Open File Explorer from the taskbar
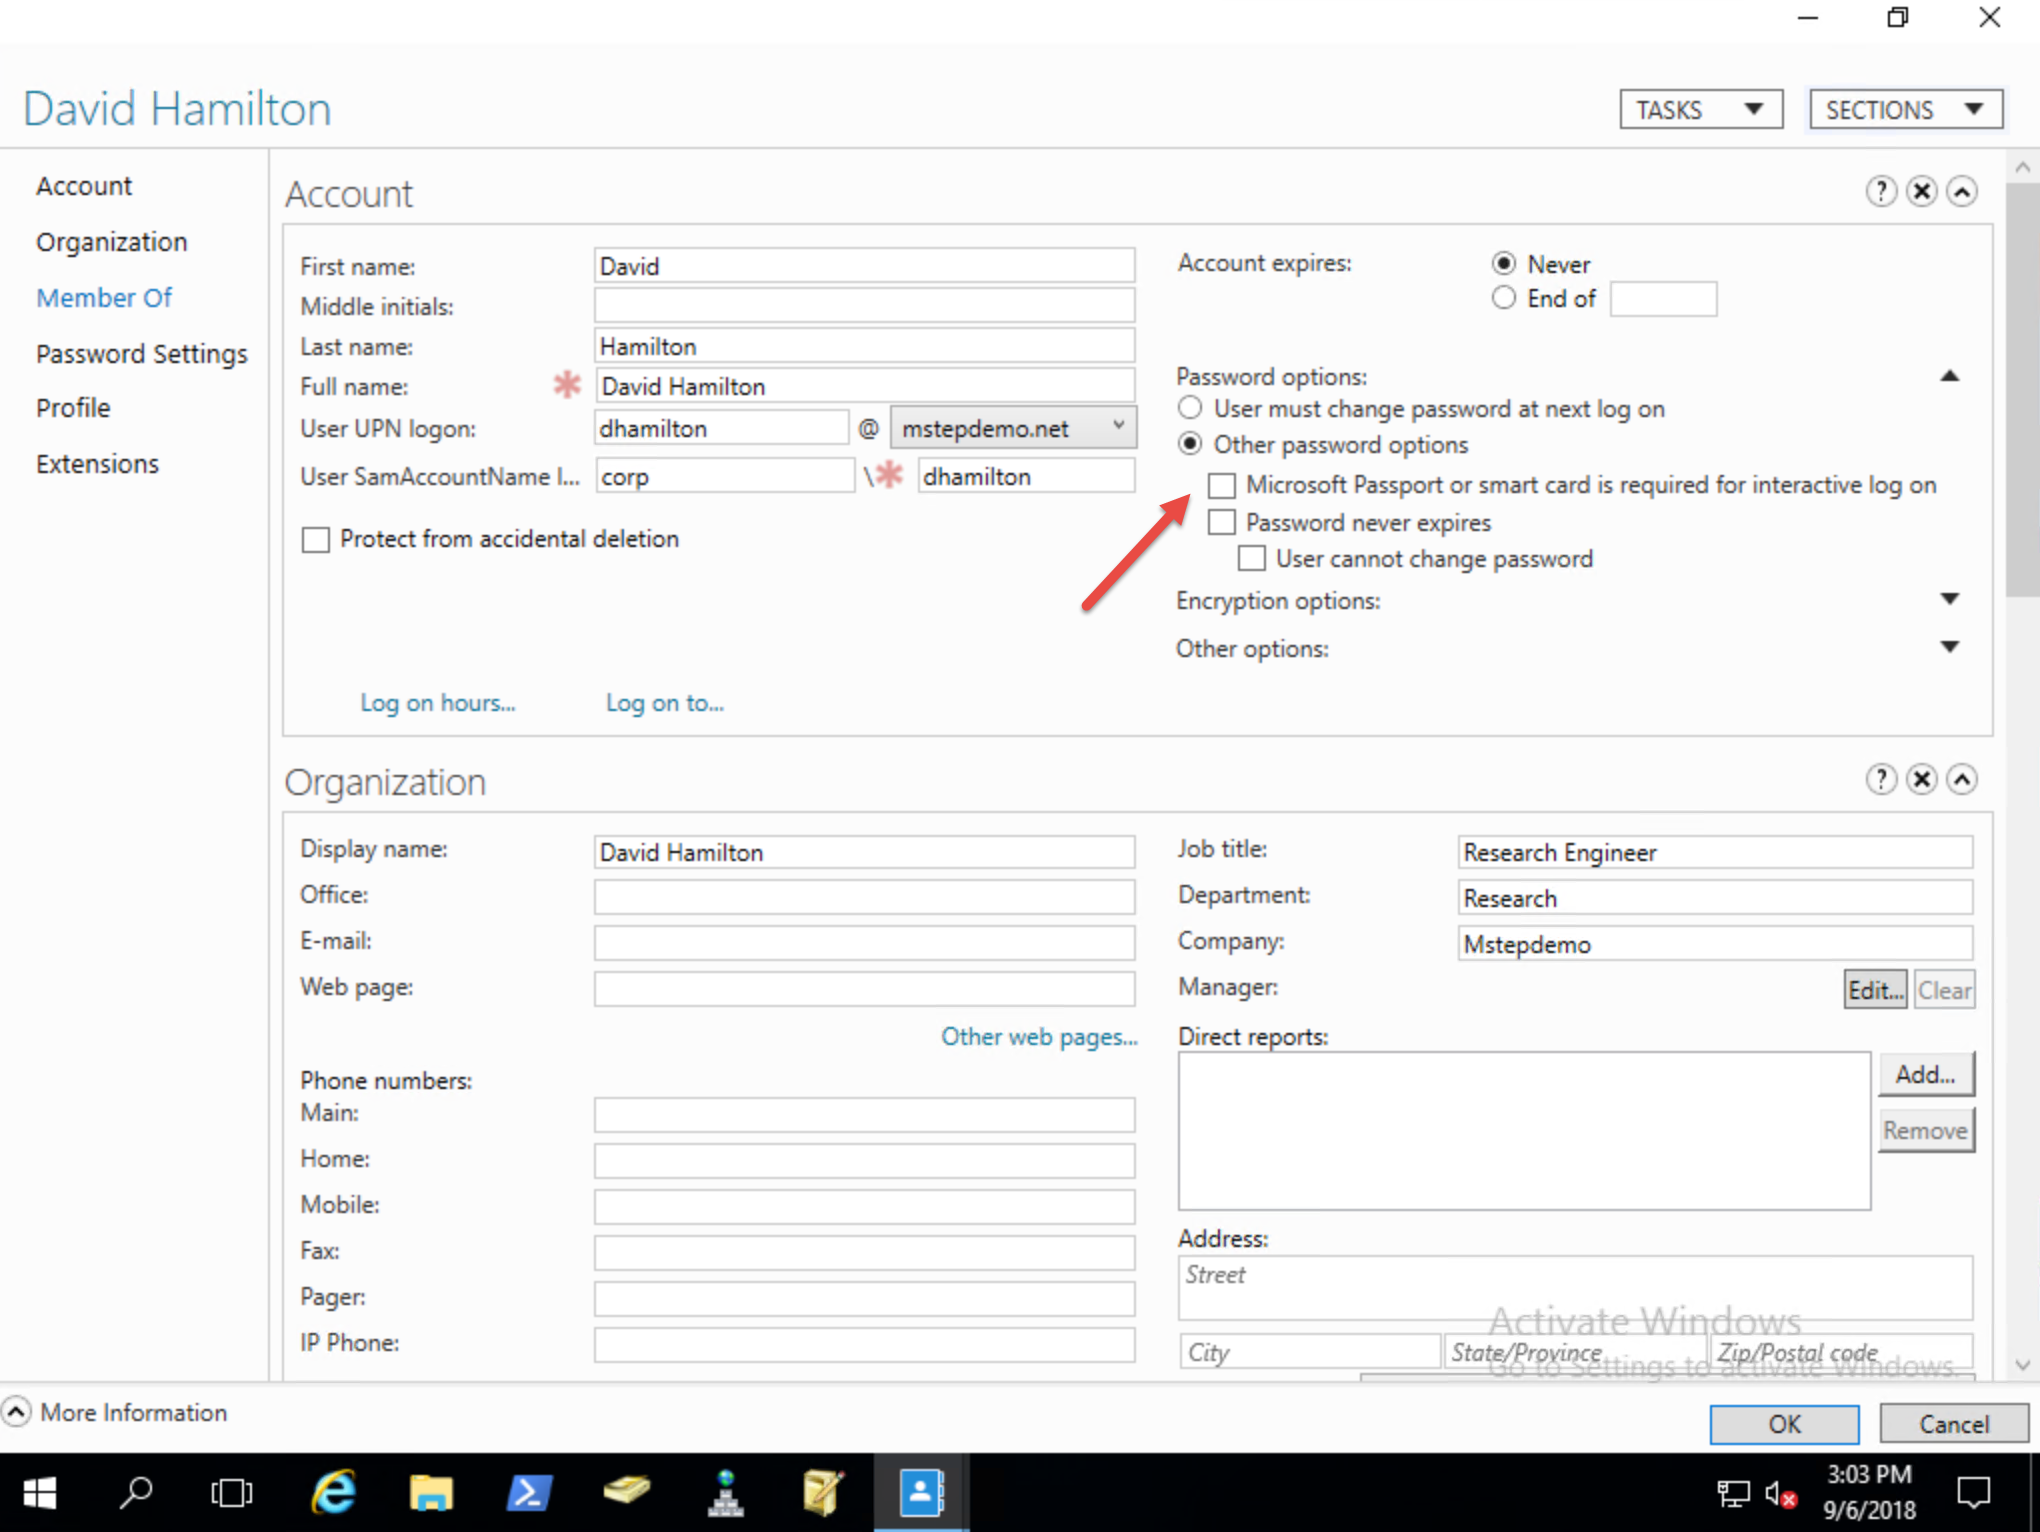This screenshot has width=2040, height=1532. (x=431, y=1493)
